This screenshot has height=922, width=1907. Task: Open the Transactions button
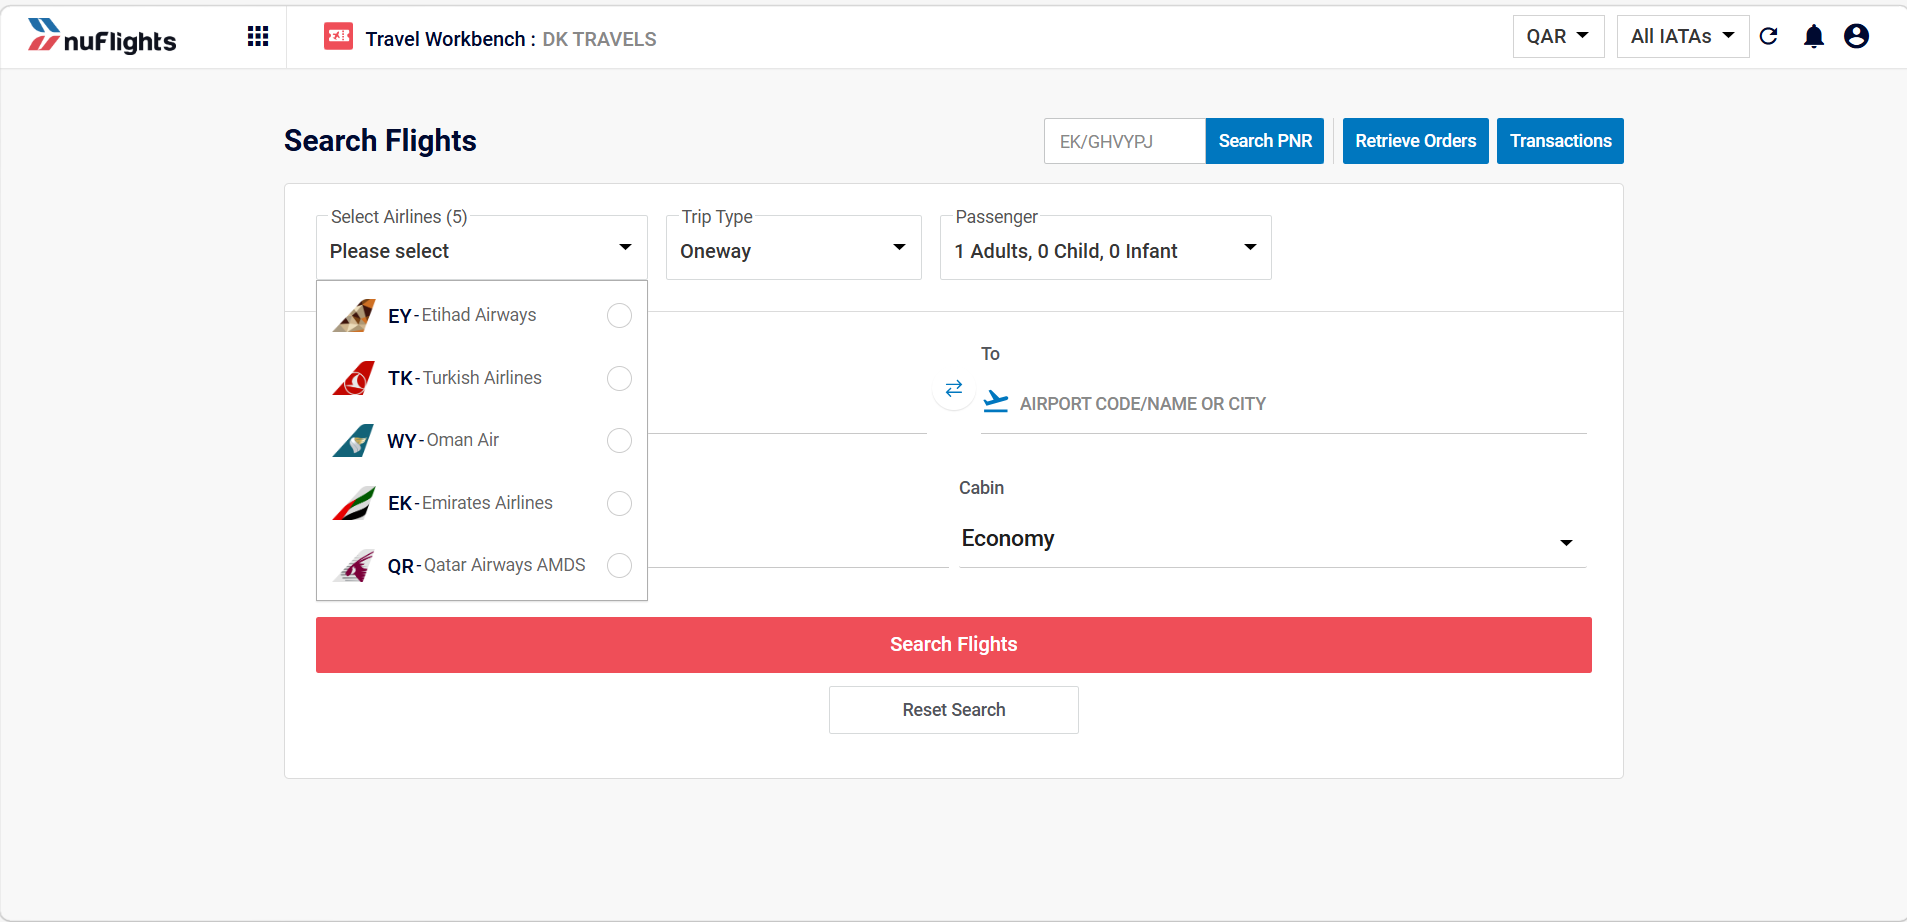coord(1560,141)
